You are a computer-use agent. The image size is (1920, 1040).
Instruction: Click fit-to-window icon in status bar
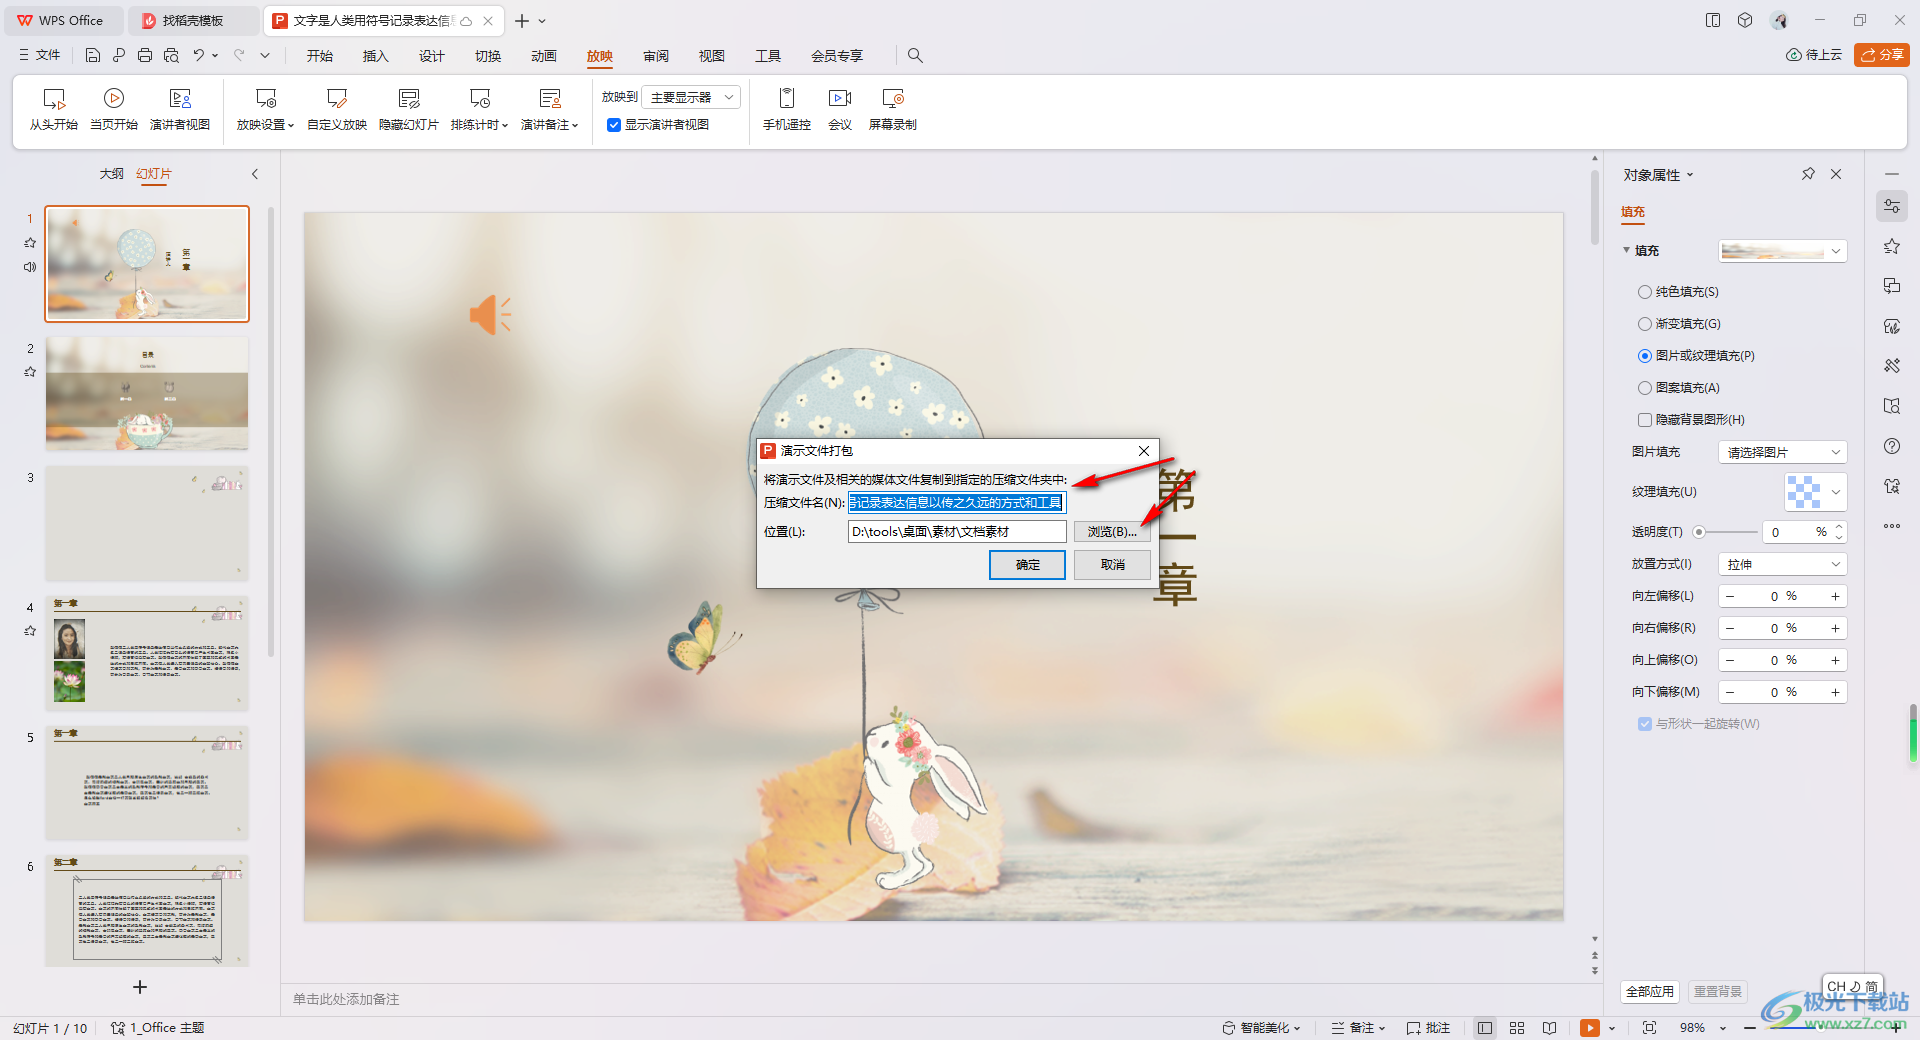click(1649, 1028)
